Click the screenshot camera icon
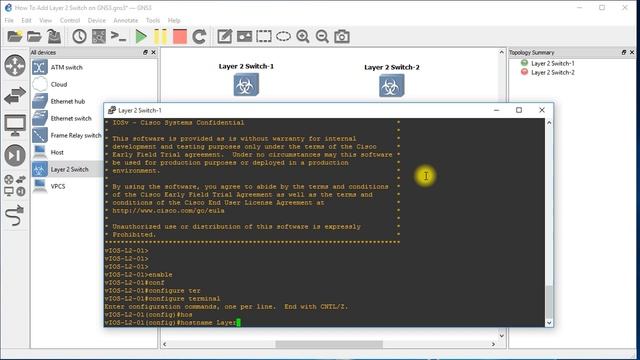640x360 pixels. pos(342,37)
